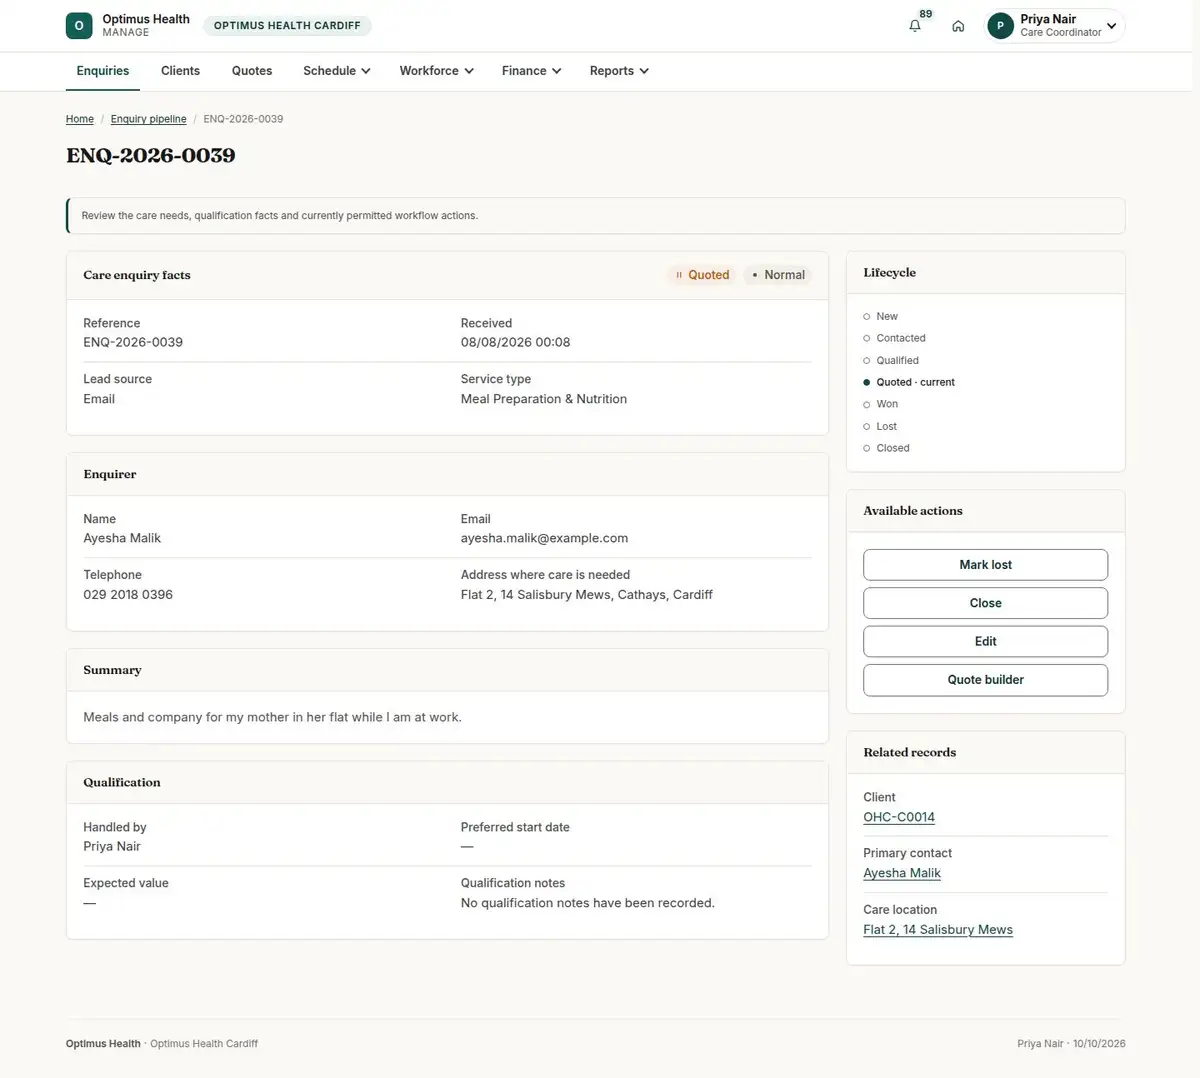Expand the Schedule menu
Image resolution: width=1200 pixels, height=1078 pixels.
point(336,71)
